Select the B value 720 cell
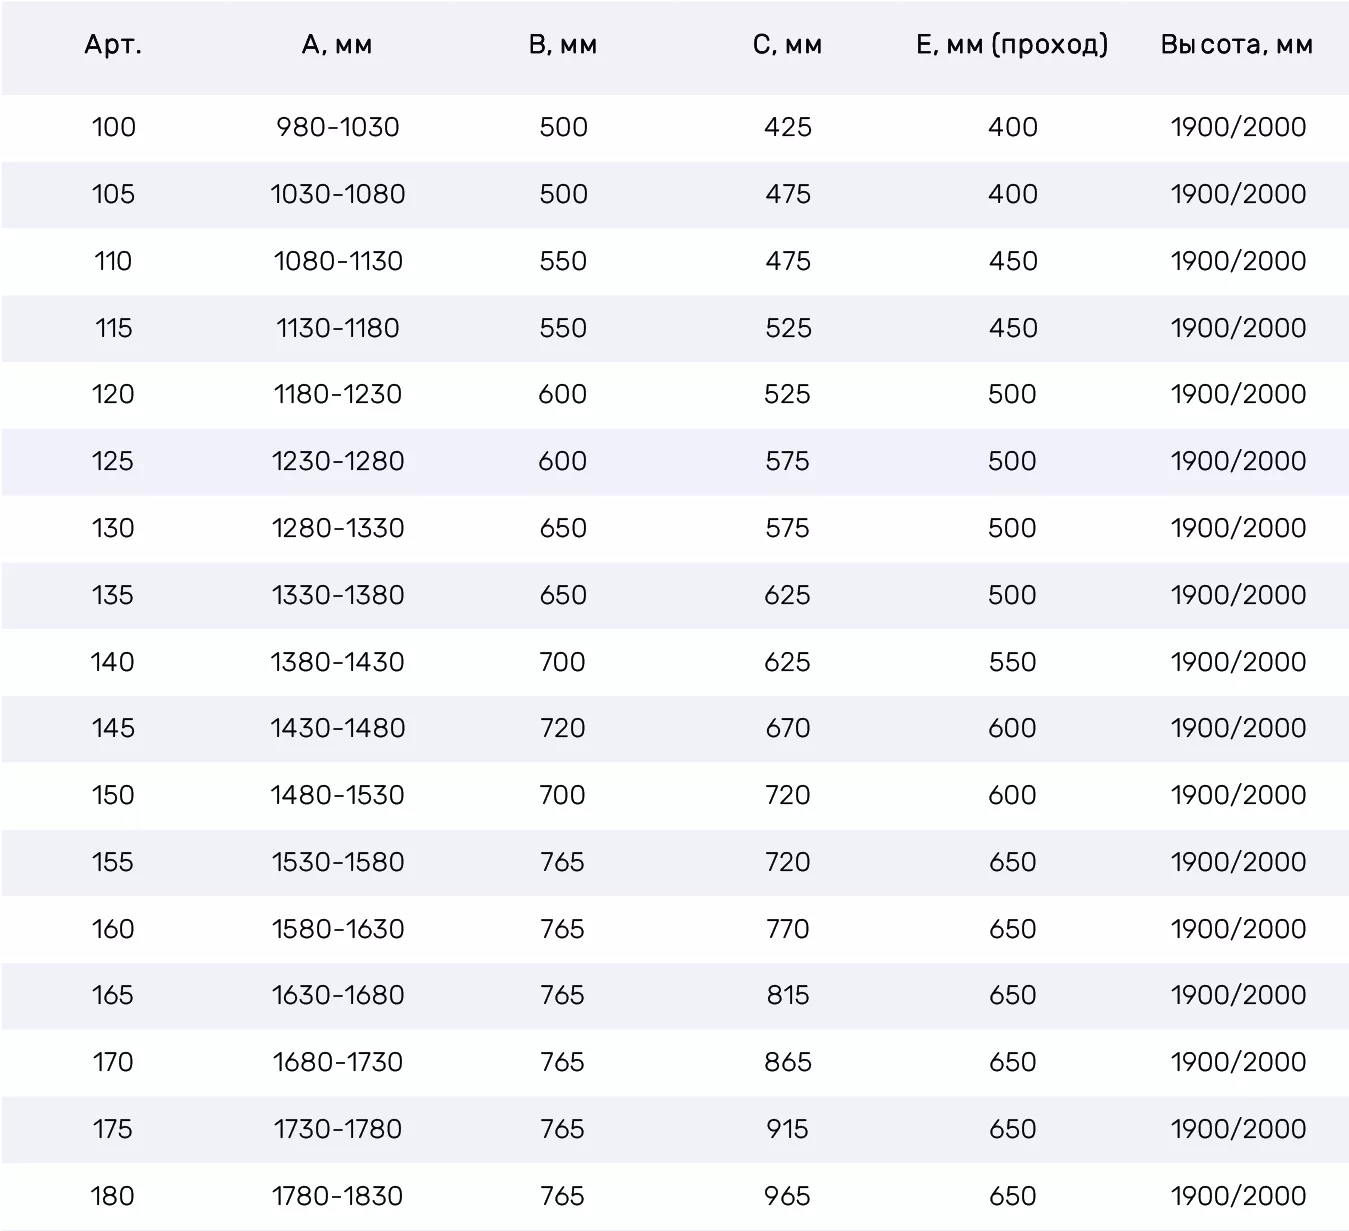The width and height of the screenshot is (1349, 1231). [563, 728]
